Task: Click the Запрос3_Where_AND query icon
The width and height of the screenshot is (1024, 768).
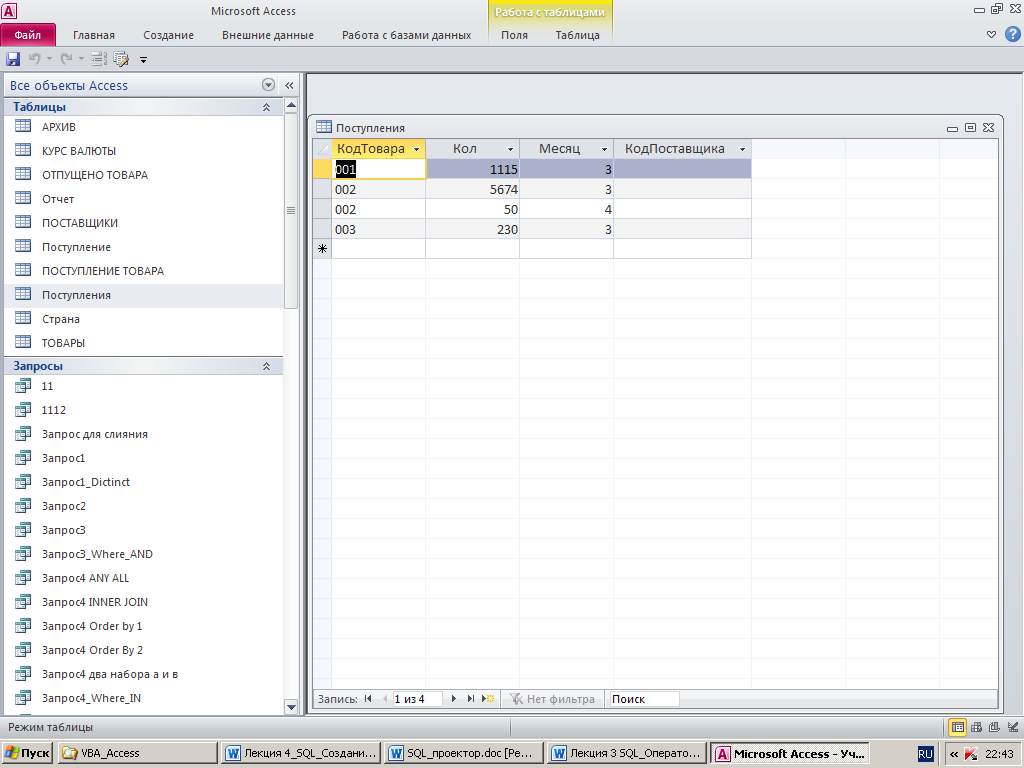Action: click(x=23, y=554)
